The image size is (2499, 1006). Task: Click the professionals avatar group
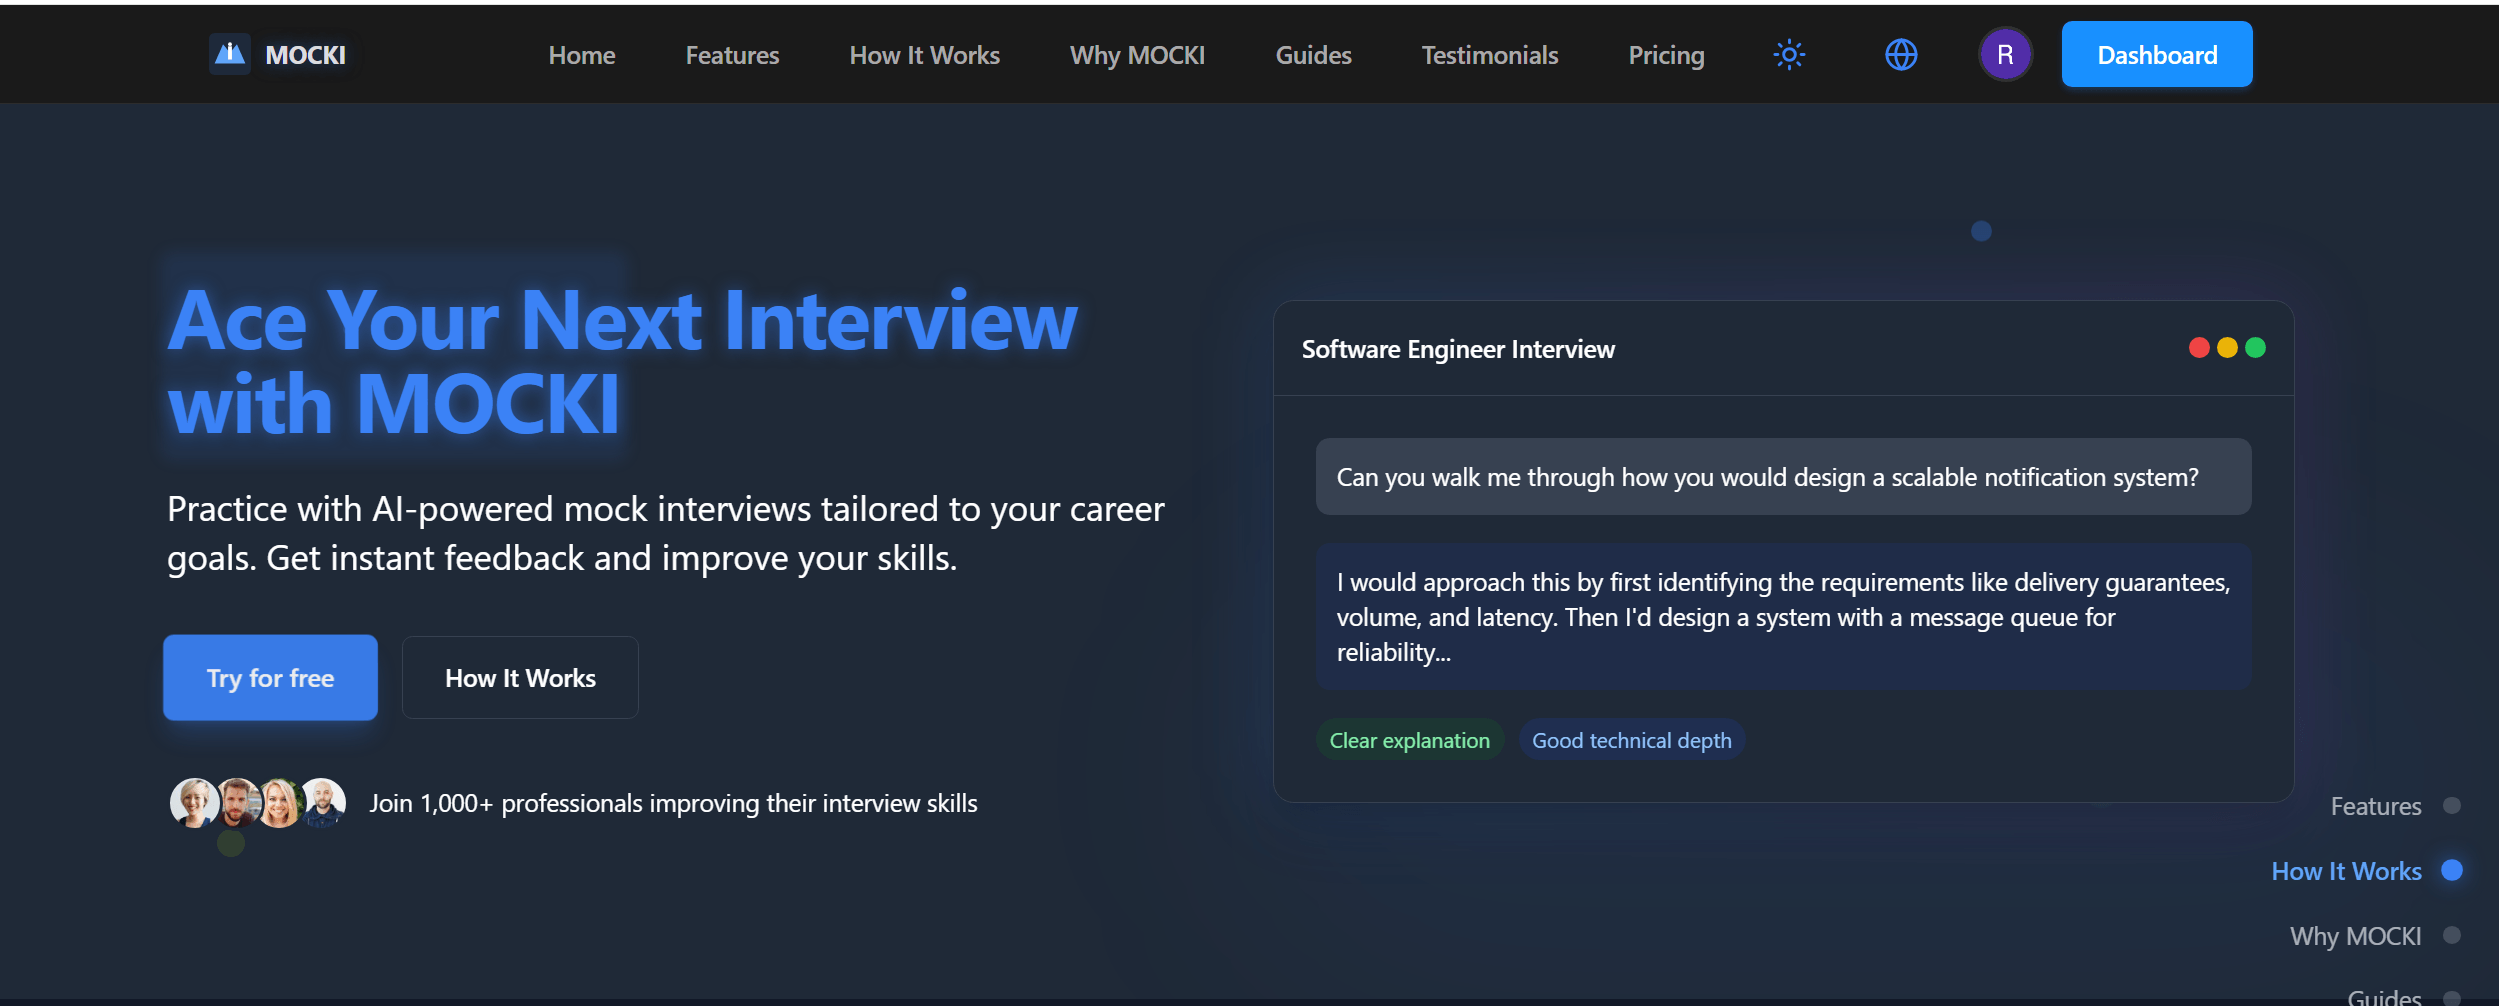[x=258, y=803]
